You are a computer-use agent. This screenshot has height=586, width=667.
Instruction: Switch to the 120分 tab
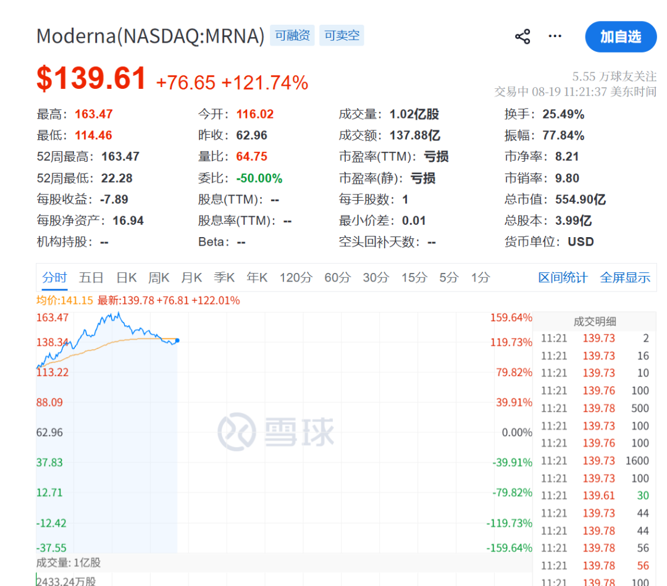296,278
